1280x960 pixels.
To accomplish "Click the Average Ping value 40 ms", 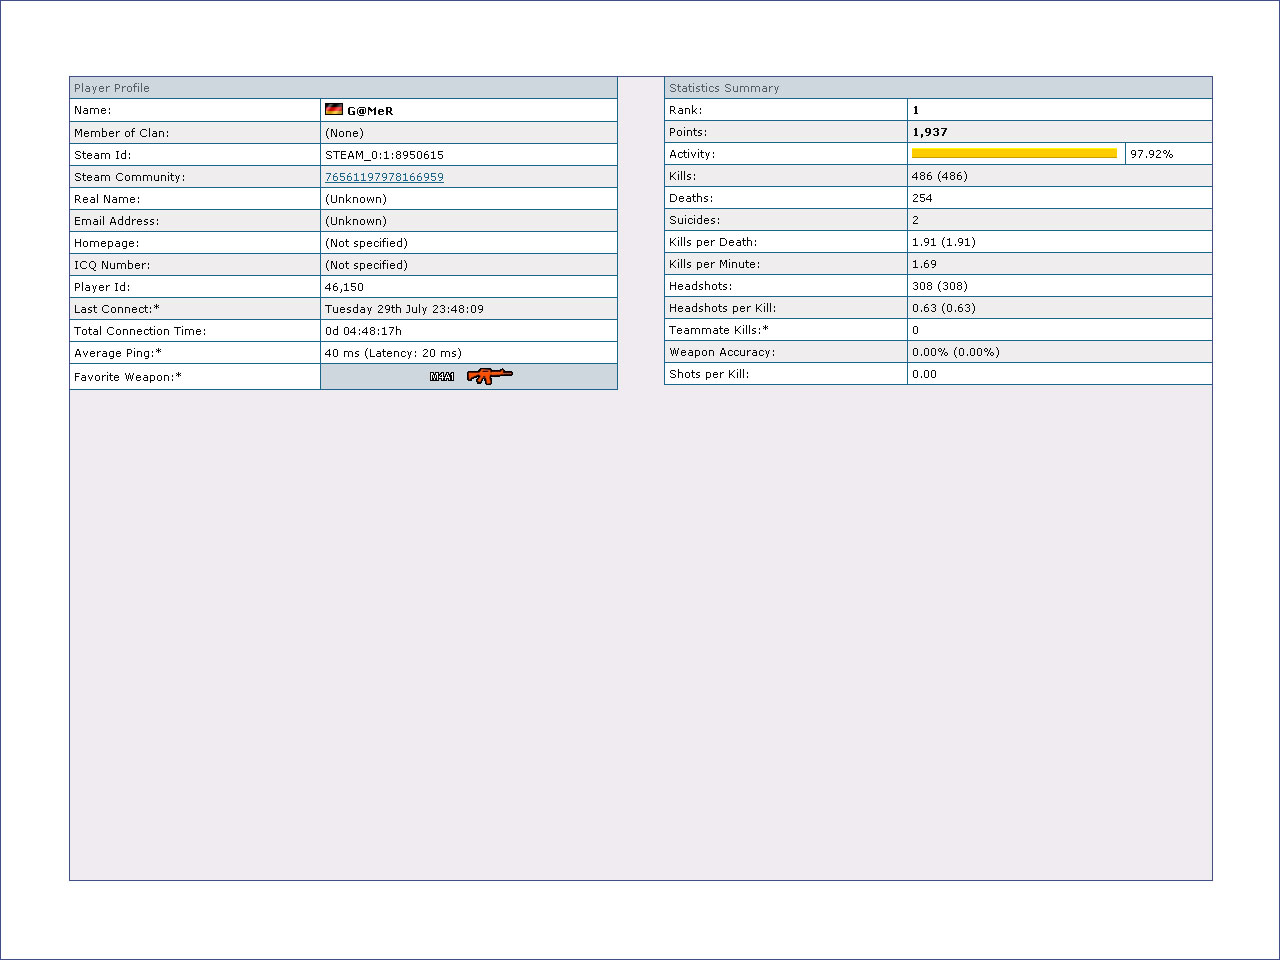I will [393, 353].
